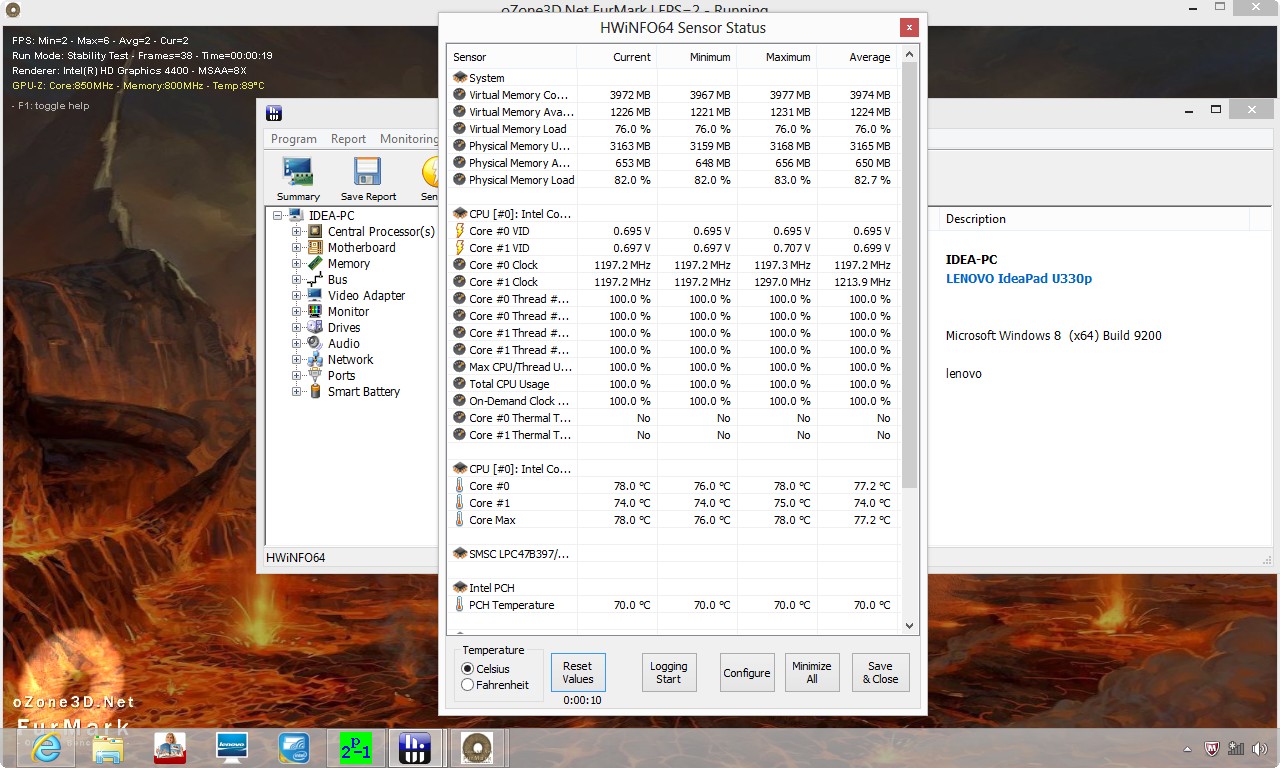This screenshot has width=1280, height=768.
Task: Select the Smart Battery tree node
Action: 363,392
